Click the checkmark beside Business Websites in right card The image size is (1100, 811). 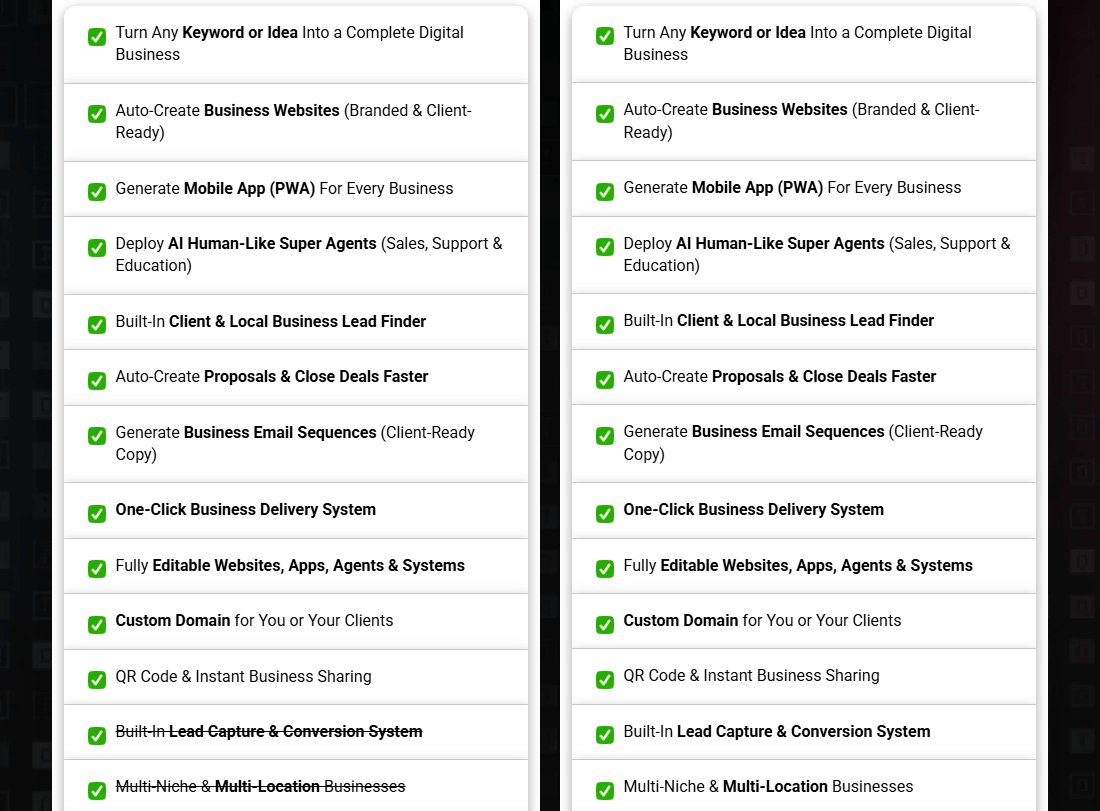[x=605, y=114]
